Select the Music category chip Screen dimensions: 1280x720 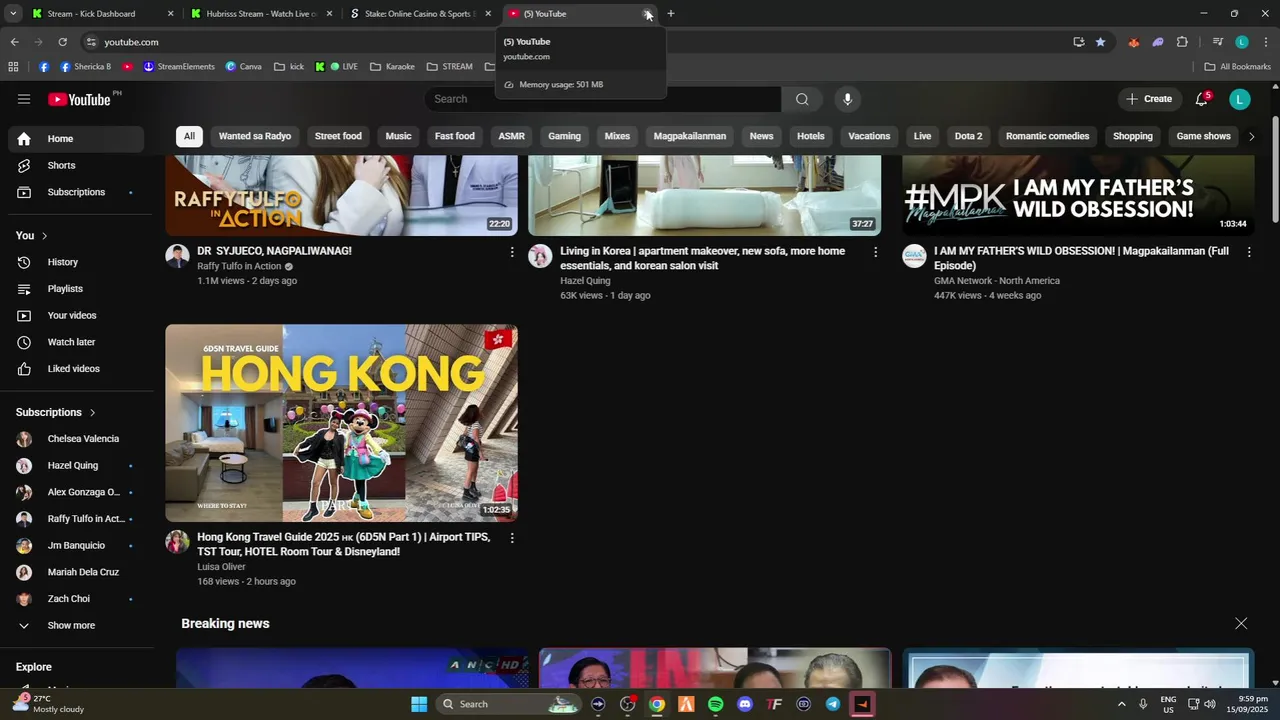point(398,136)
